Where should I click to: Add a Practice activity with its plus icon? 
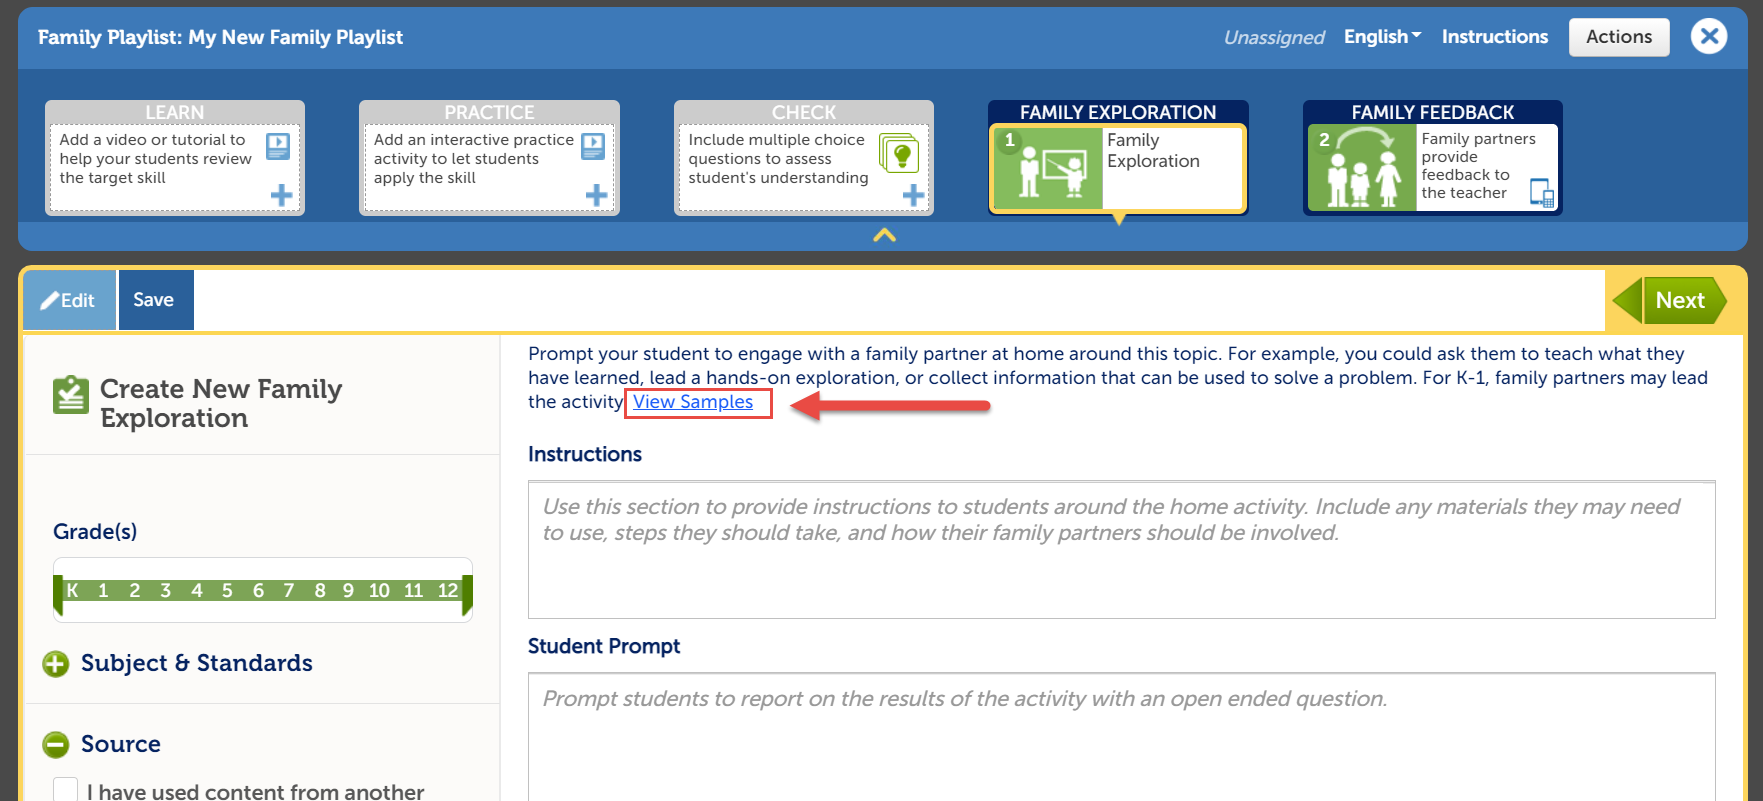pos(597,195)
